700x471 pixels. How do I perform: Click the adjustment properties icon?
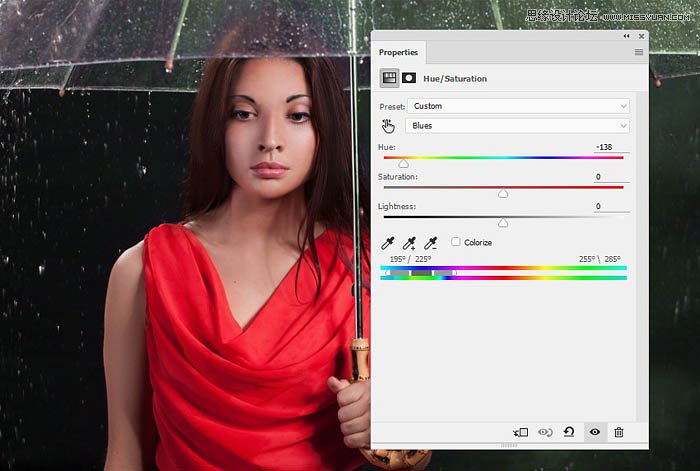click(x=388, y=77)
